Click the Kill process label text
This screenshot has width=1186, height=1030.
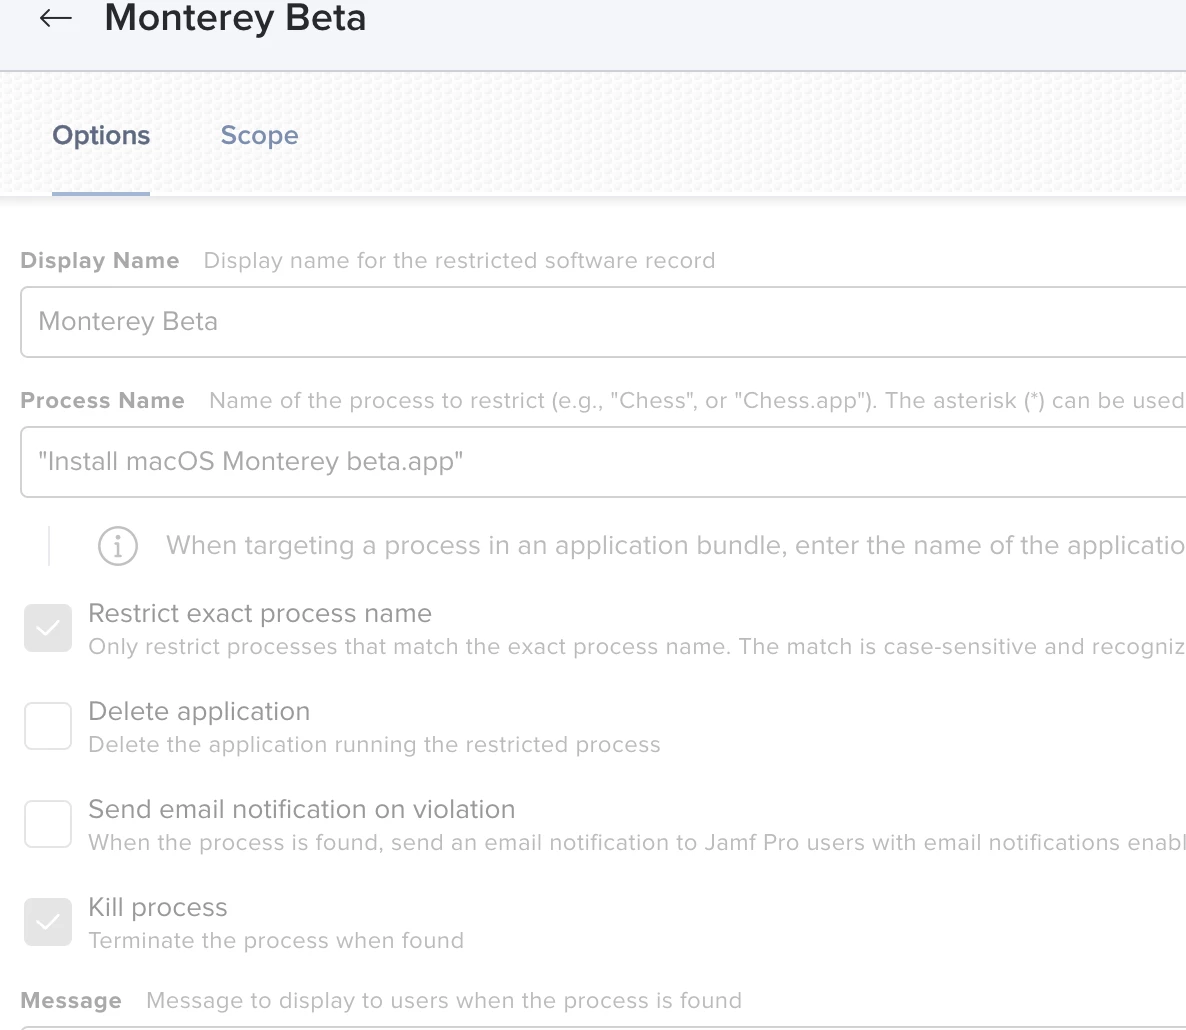pyautogui.click(x=157, y=907)
